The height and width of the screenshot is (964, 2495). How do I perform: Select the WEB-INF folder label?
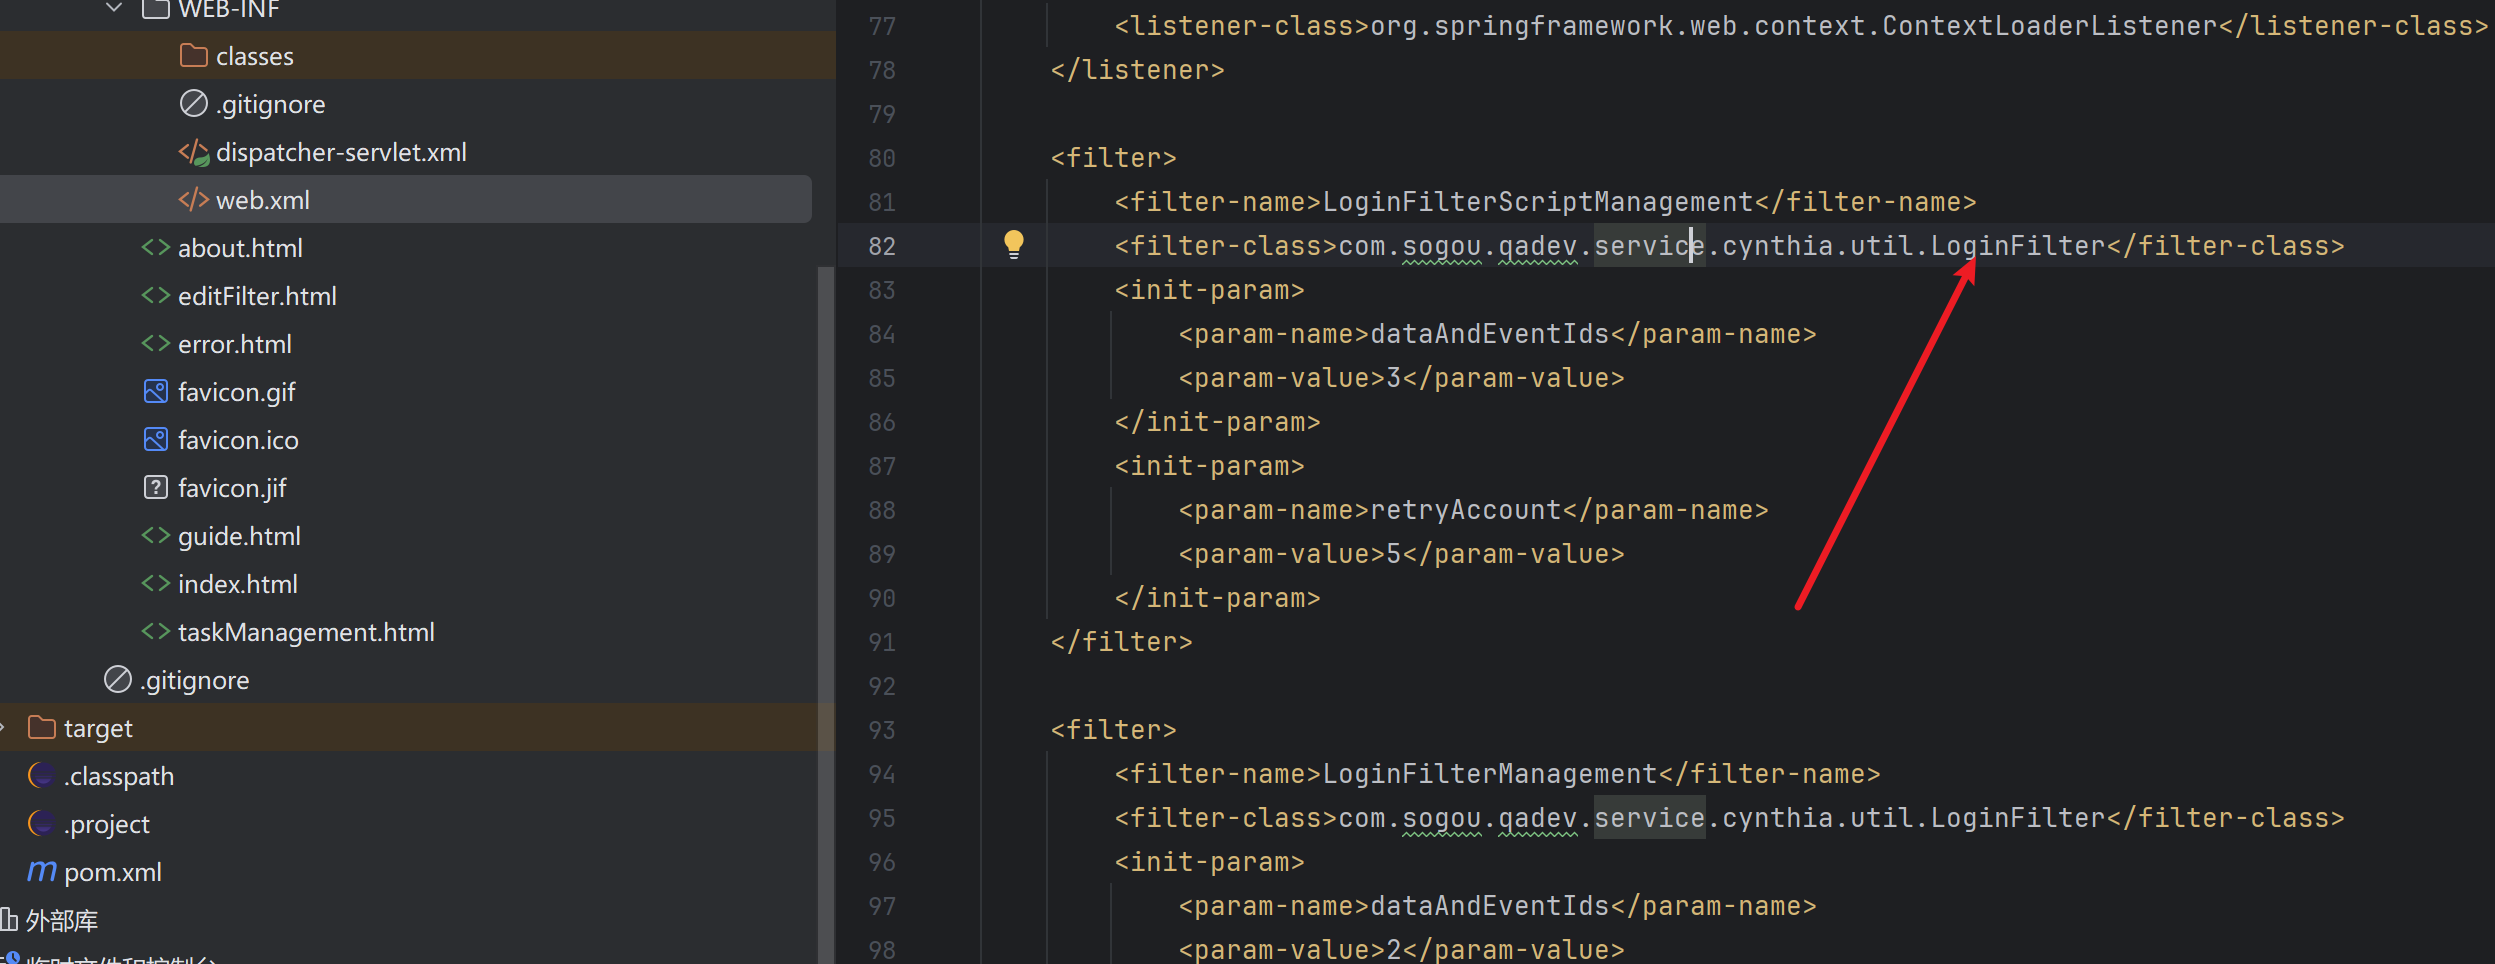[229, 9]
